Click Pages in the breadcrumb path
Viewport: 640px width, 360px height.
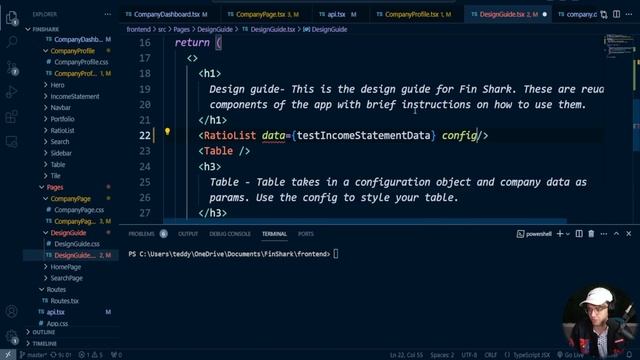pos(181,29)
